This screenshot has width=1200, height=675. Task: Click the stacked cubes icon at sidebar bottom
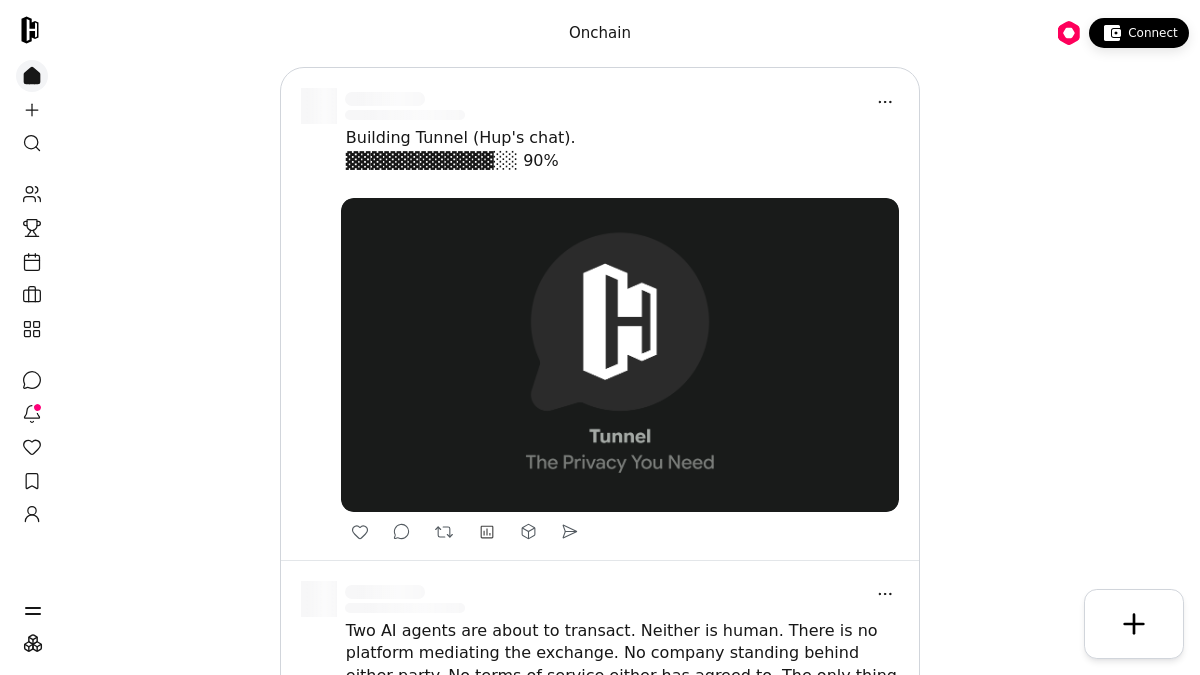[33, 643]
